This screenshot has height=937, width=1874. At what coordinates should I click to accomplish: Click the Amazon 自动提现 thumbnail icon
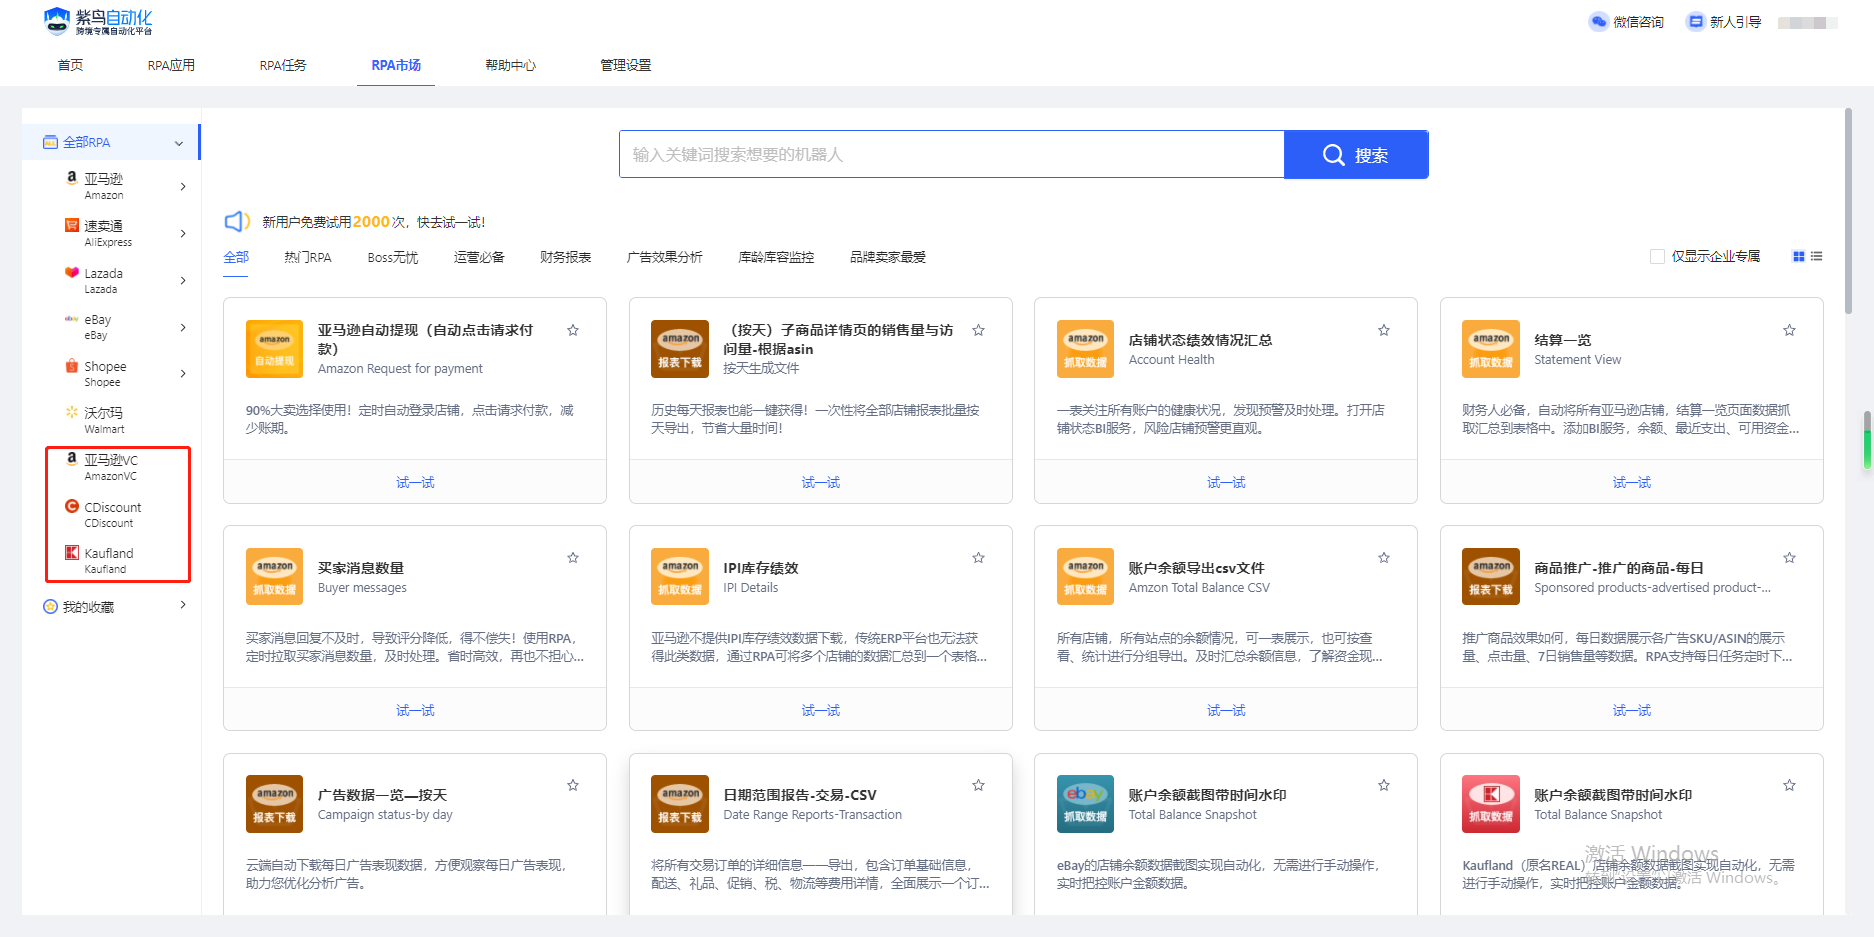pos(274,349)
